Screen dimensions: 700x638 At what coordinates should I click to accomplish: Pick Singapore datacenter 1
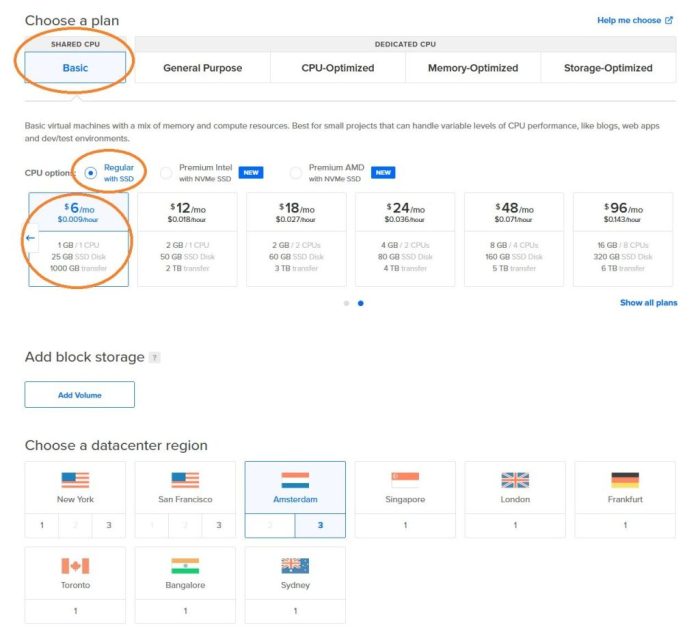[405, 525]
